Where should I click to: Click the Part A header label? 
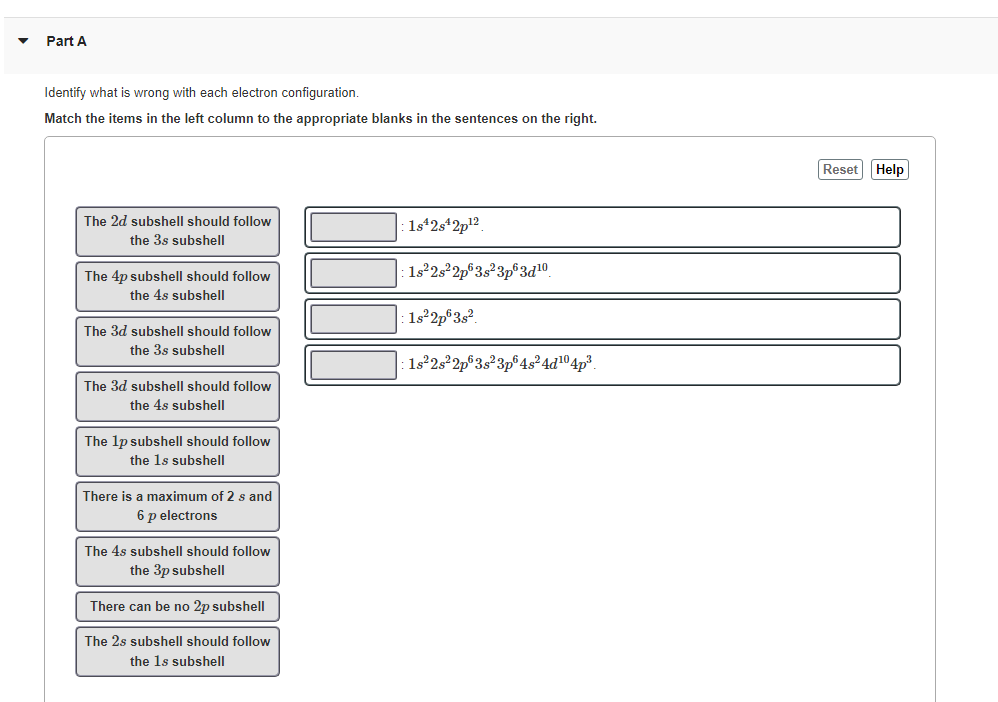[66, 41]
